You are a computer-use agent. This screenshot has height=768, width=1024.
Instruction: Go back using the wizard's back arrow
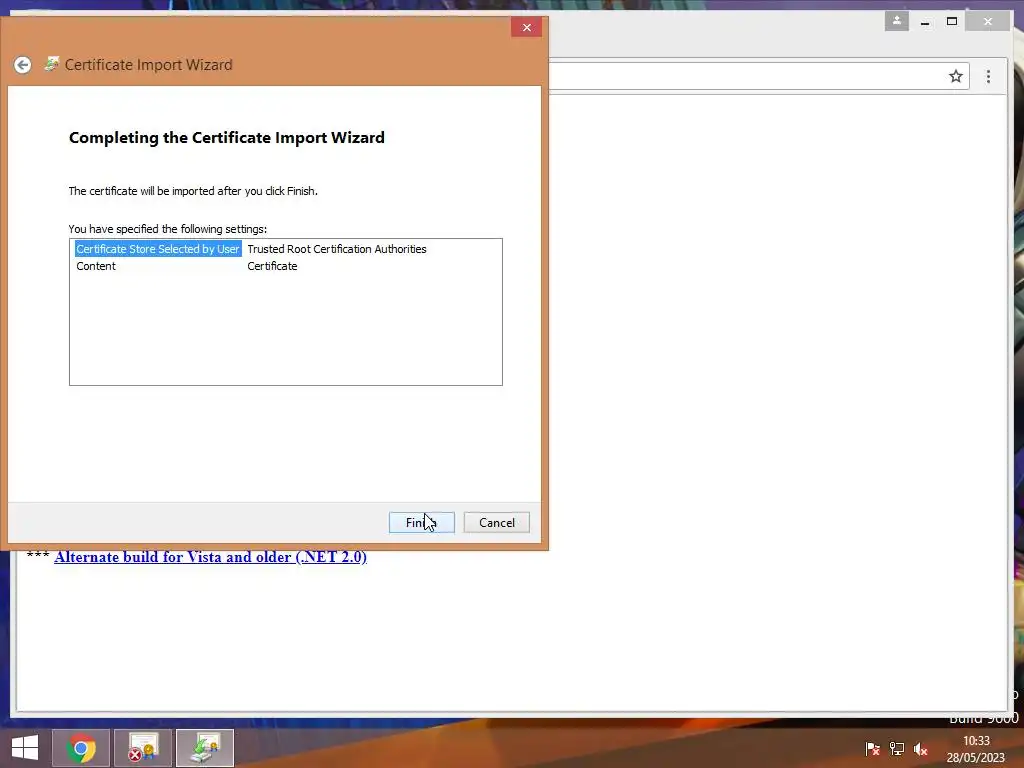[x=23, y=65]
